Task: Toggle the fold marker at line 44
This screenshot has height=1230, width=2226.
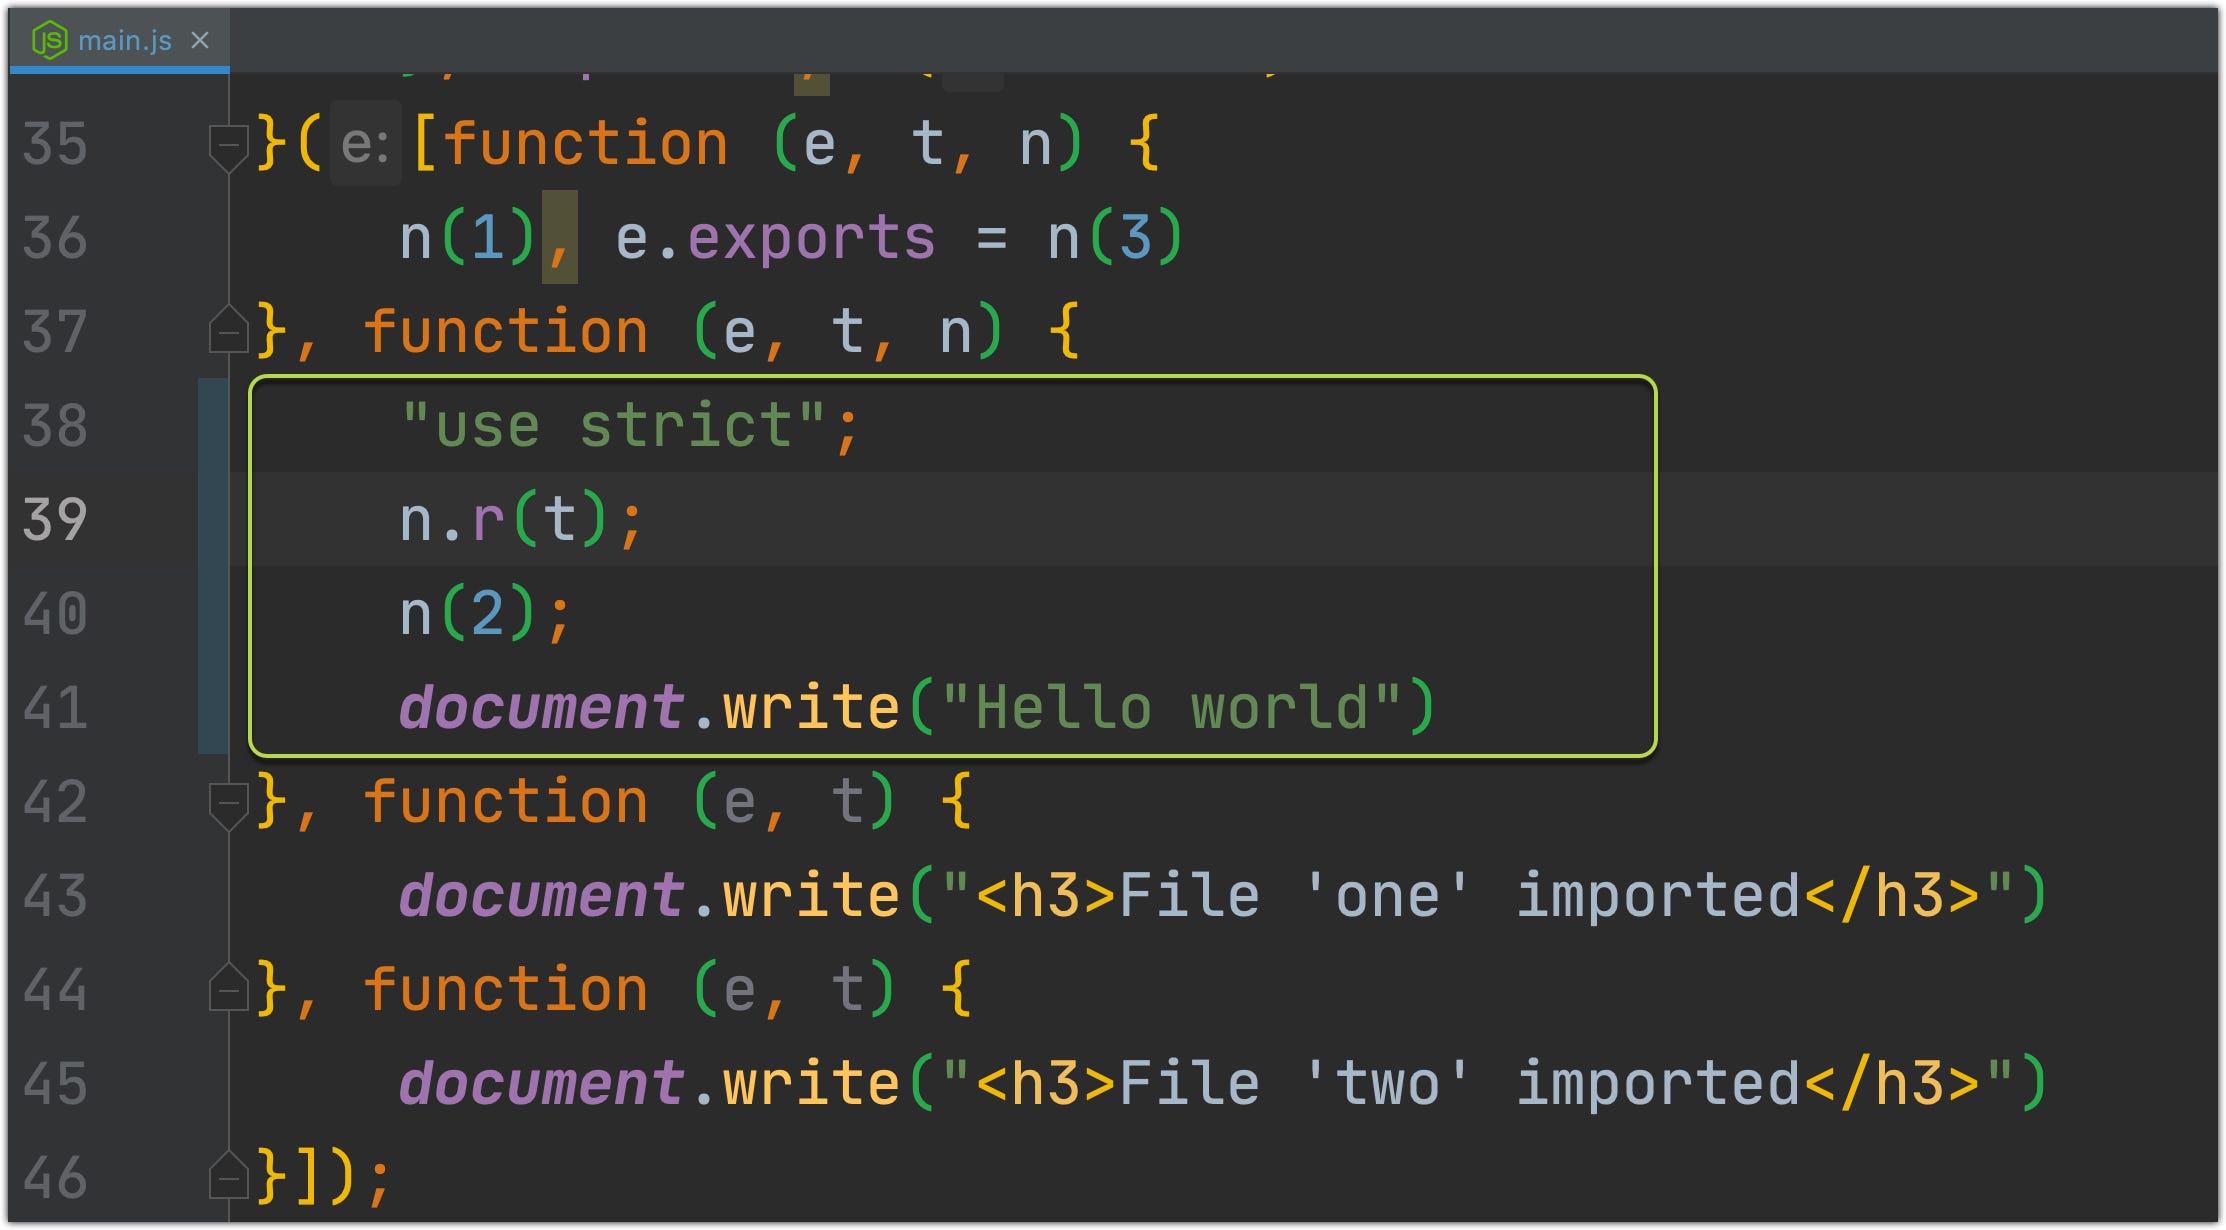Action: [x=228, y=990]
